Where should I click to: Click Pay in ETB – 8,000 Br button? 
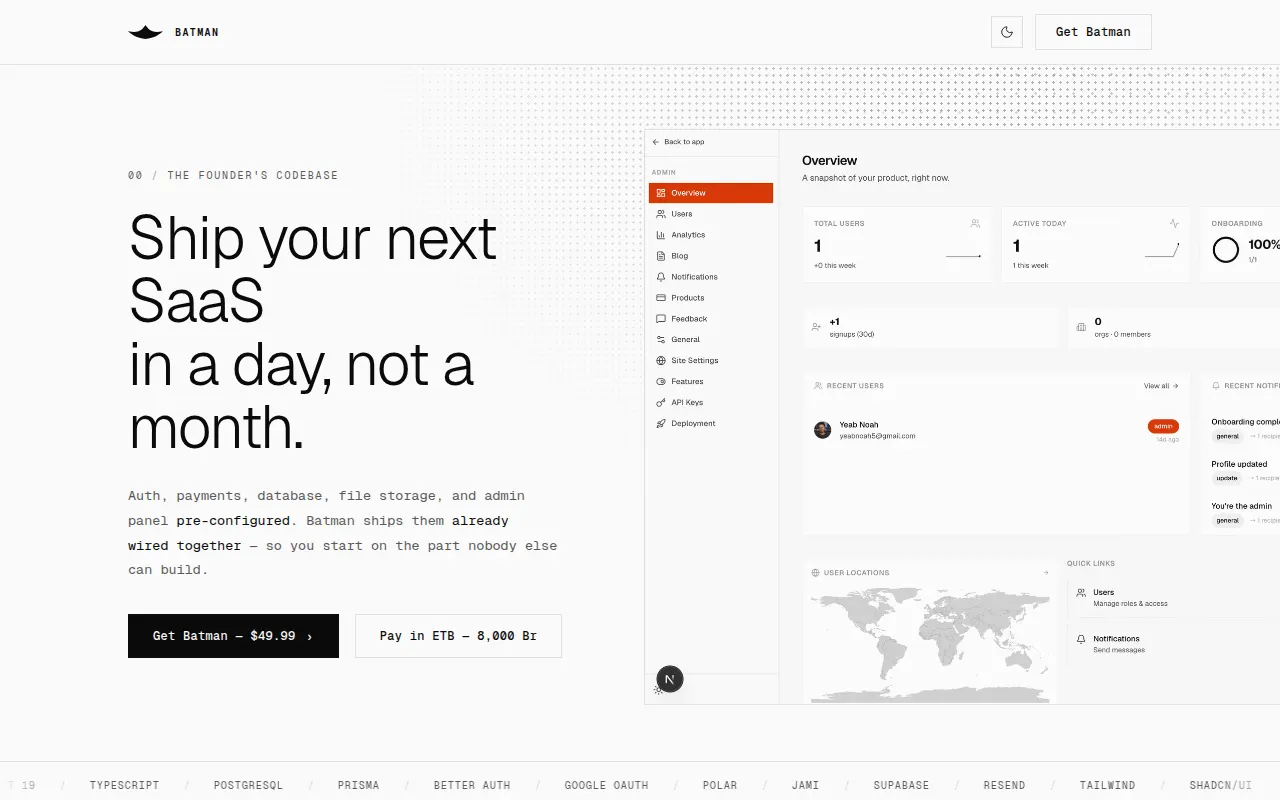click(458, 636)
